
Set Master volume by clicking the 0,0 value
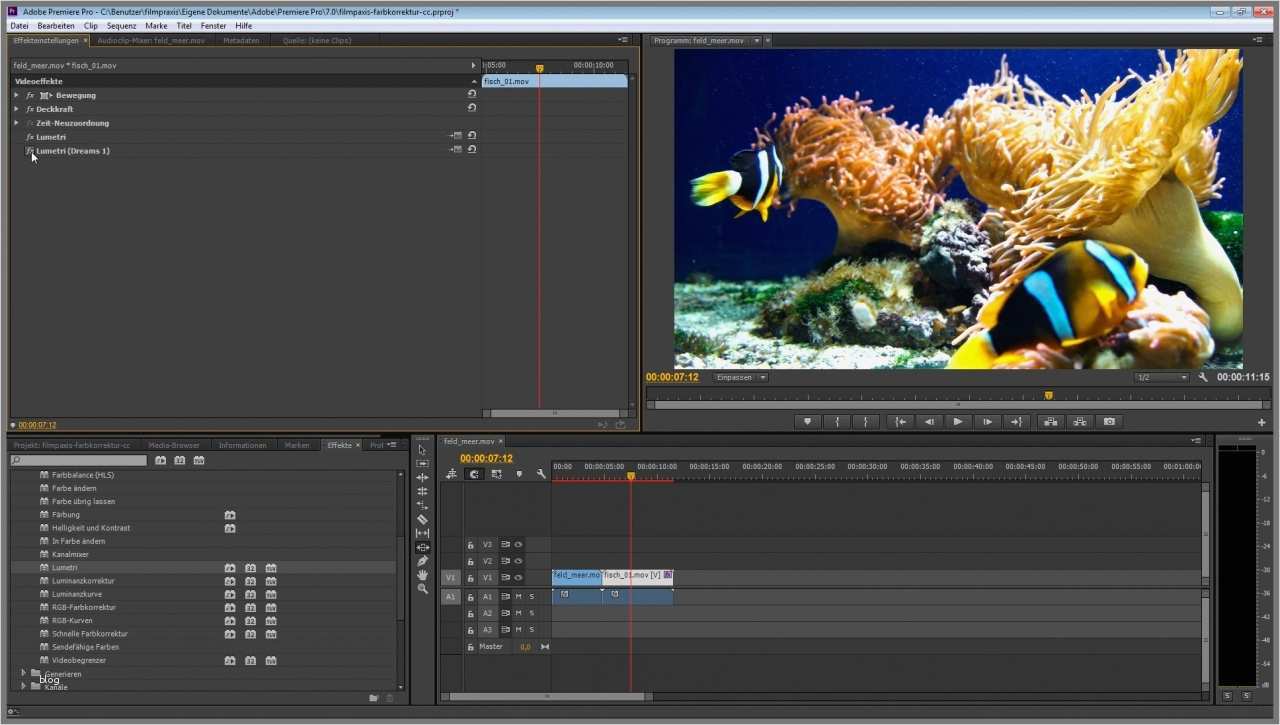[x=524, y=647]
